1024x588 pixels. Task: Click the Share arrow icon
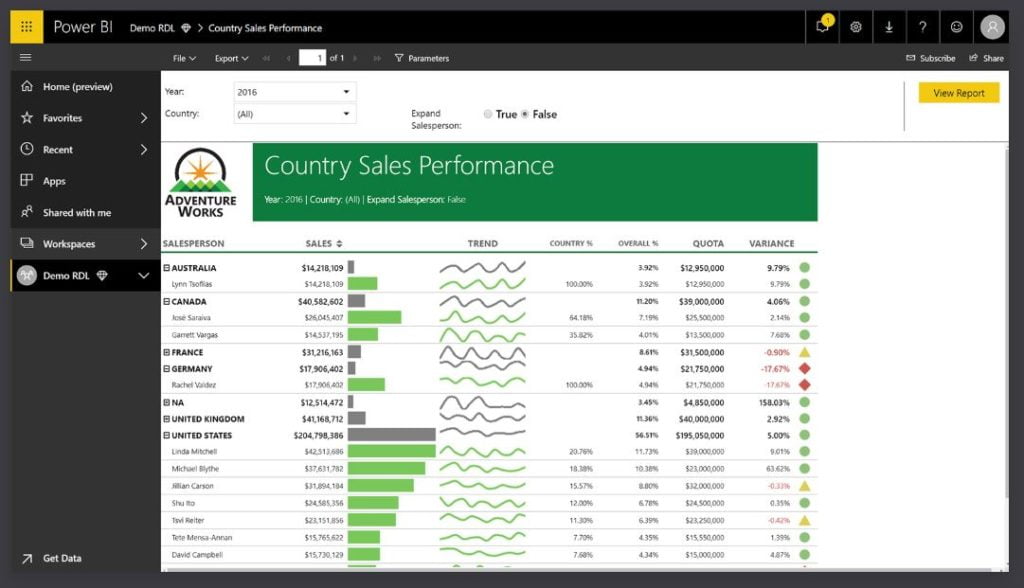[x=973, y=57]
